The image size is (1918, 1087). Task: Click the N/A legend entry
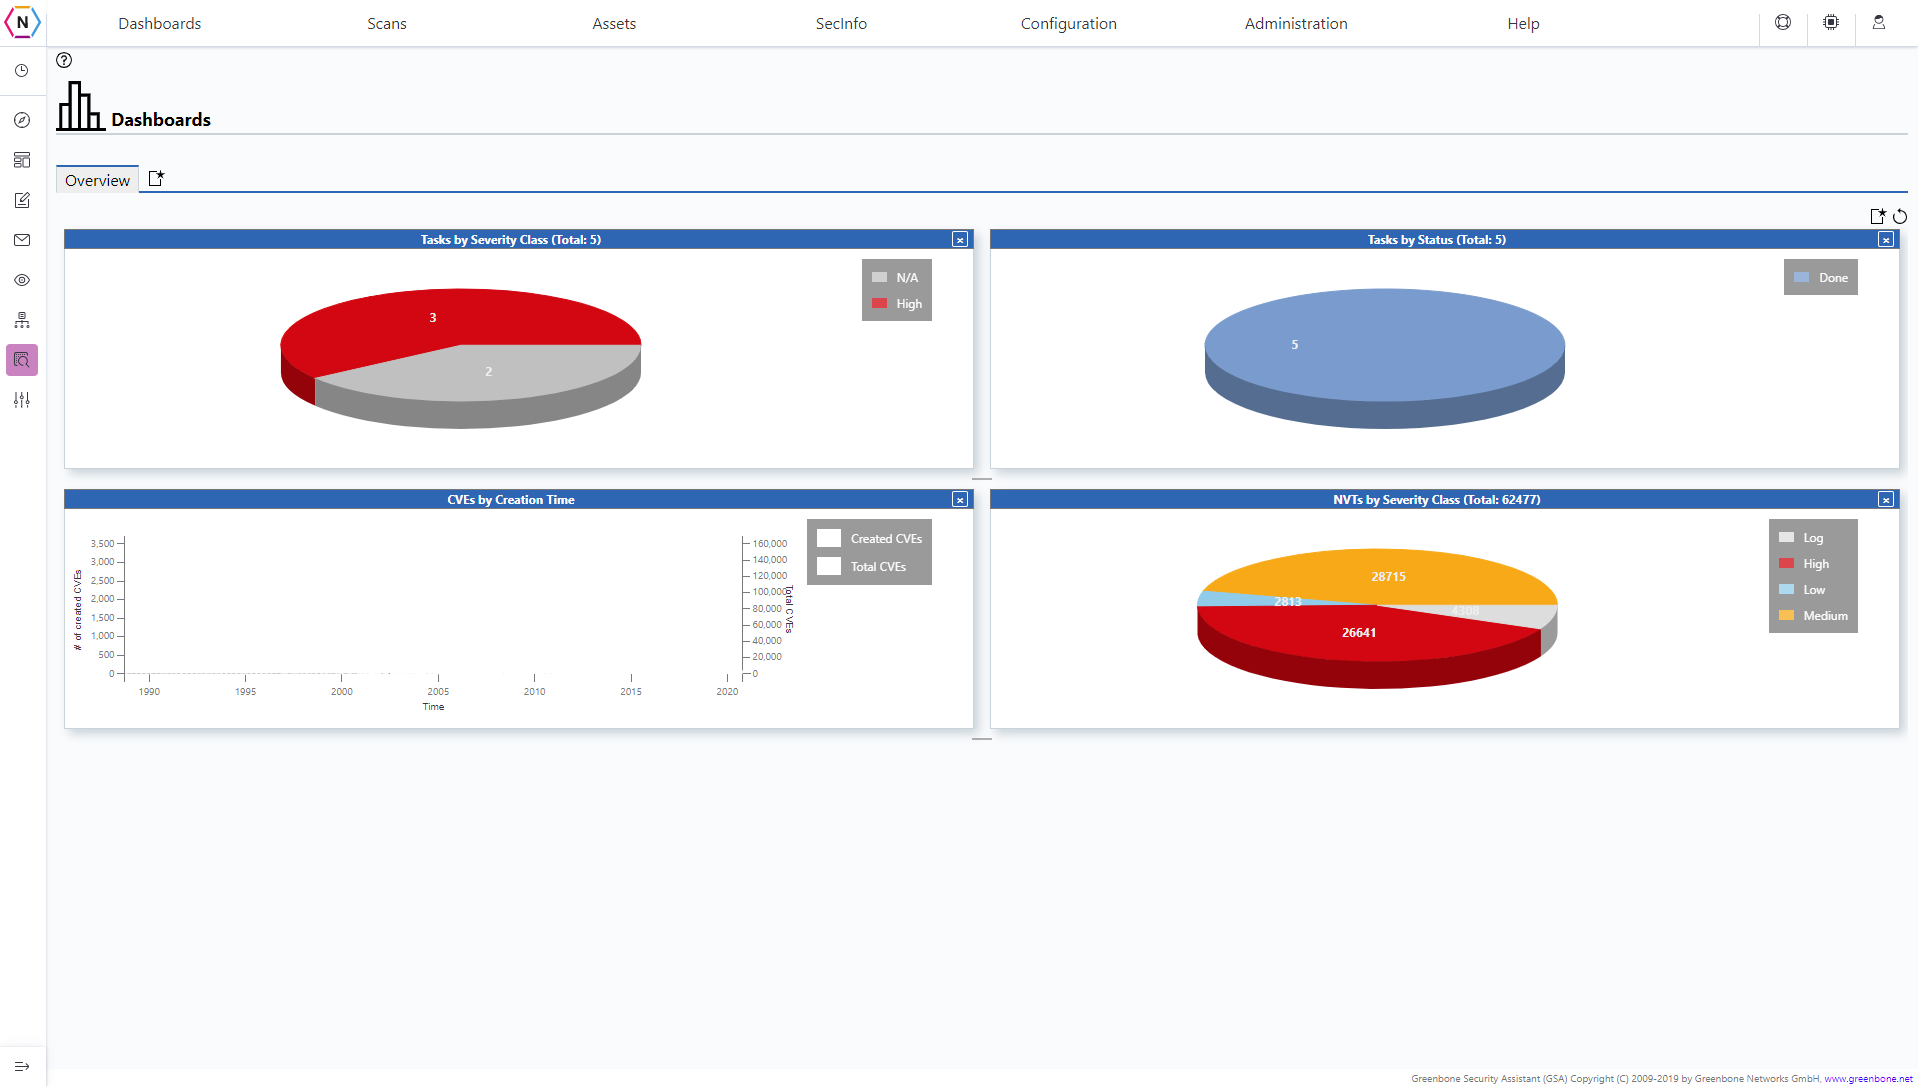(x=896, y=278)
